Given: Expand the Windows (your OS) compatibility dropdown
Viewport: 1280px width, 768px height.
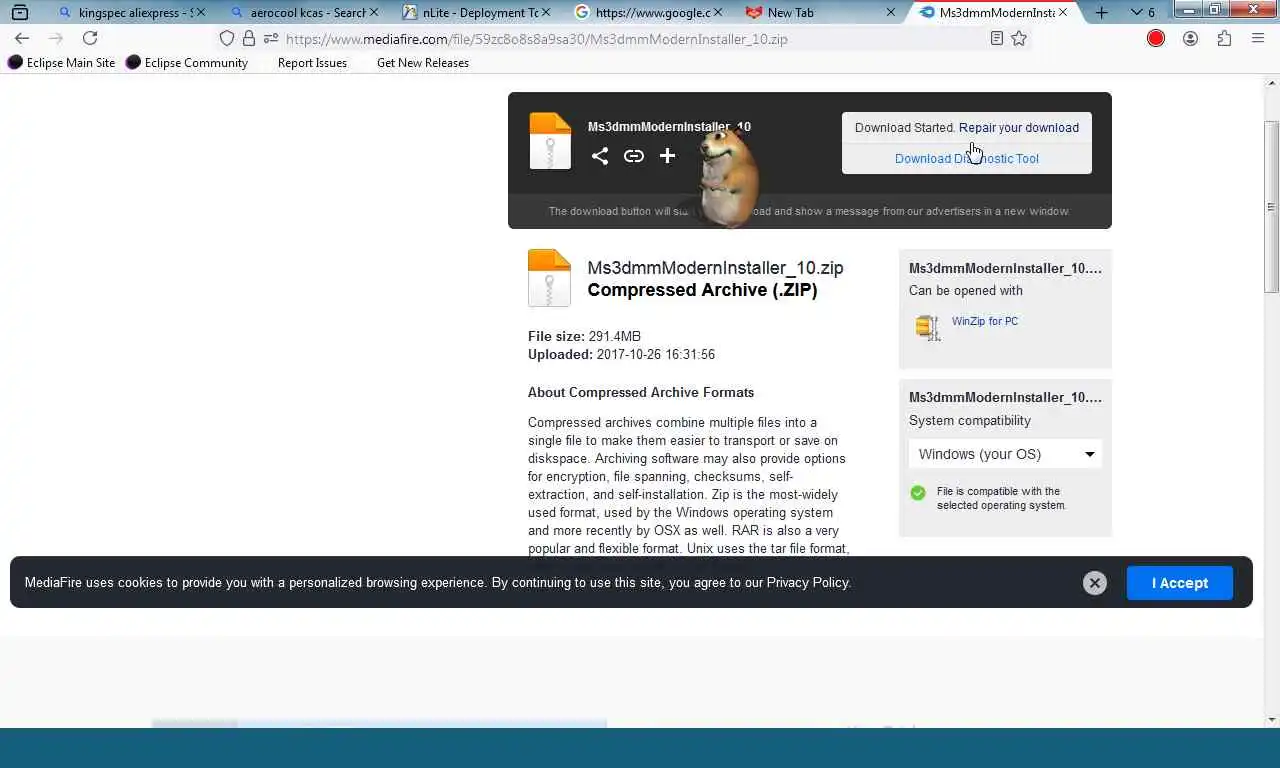Looking at the screenshot, I should click(x=1005, y=454).
